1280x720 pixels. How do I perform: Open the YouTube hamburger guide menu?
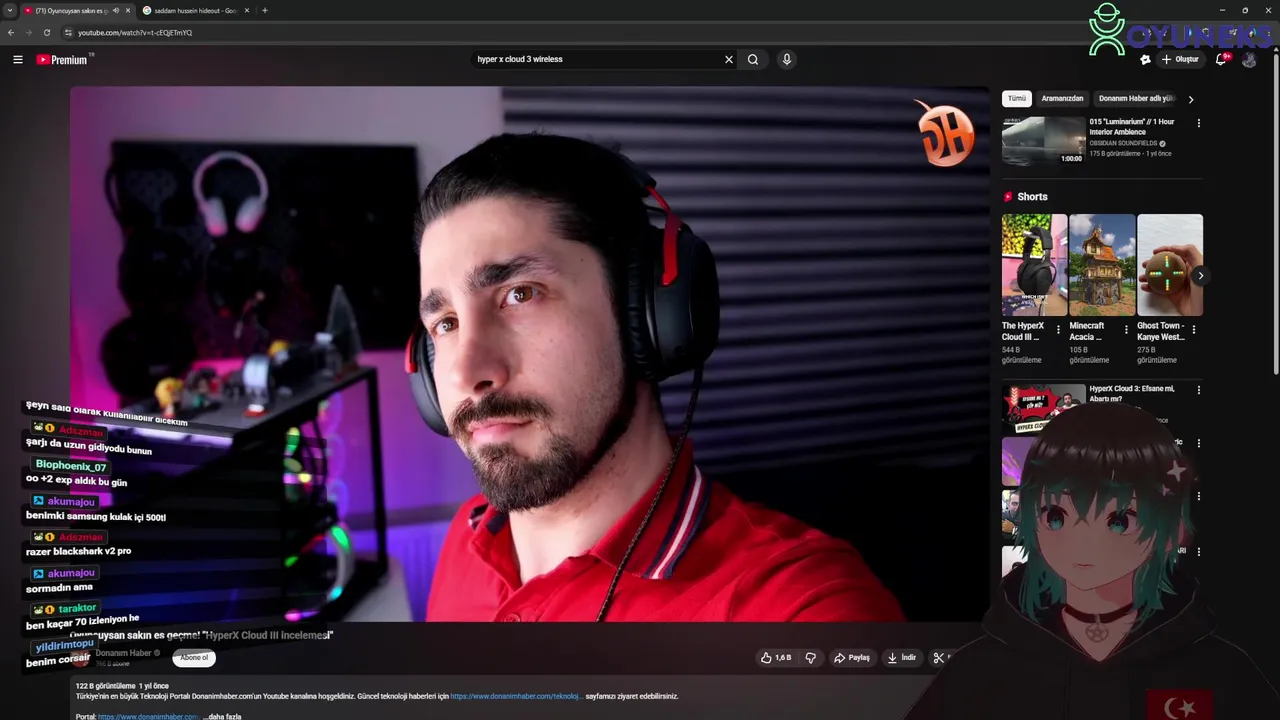click(x=18, y=60)
